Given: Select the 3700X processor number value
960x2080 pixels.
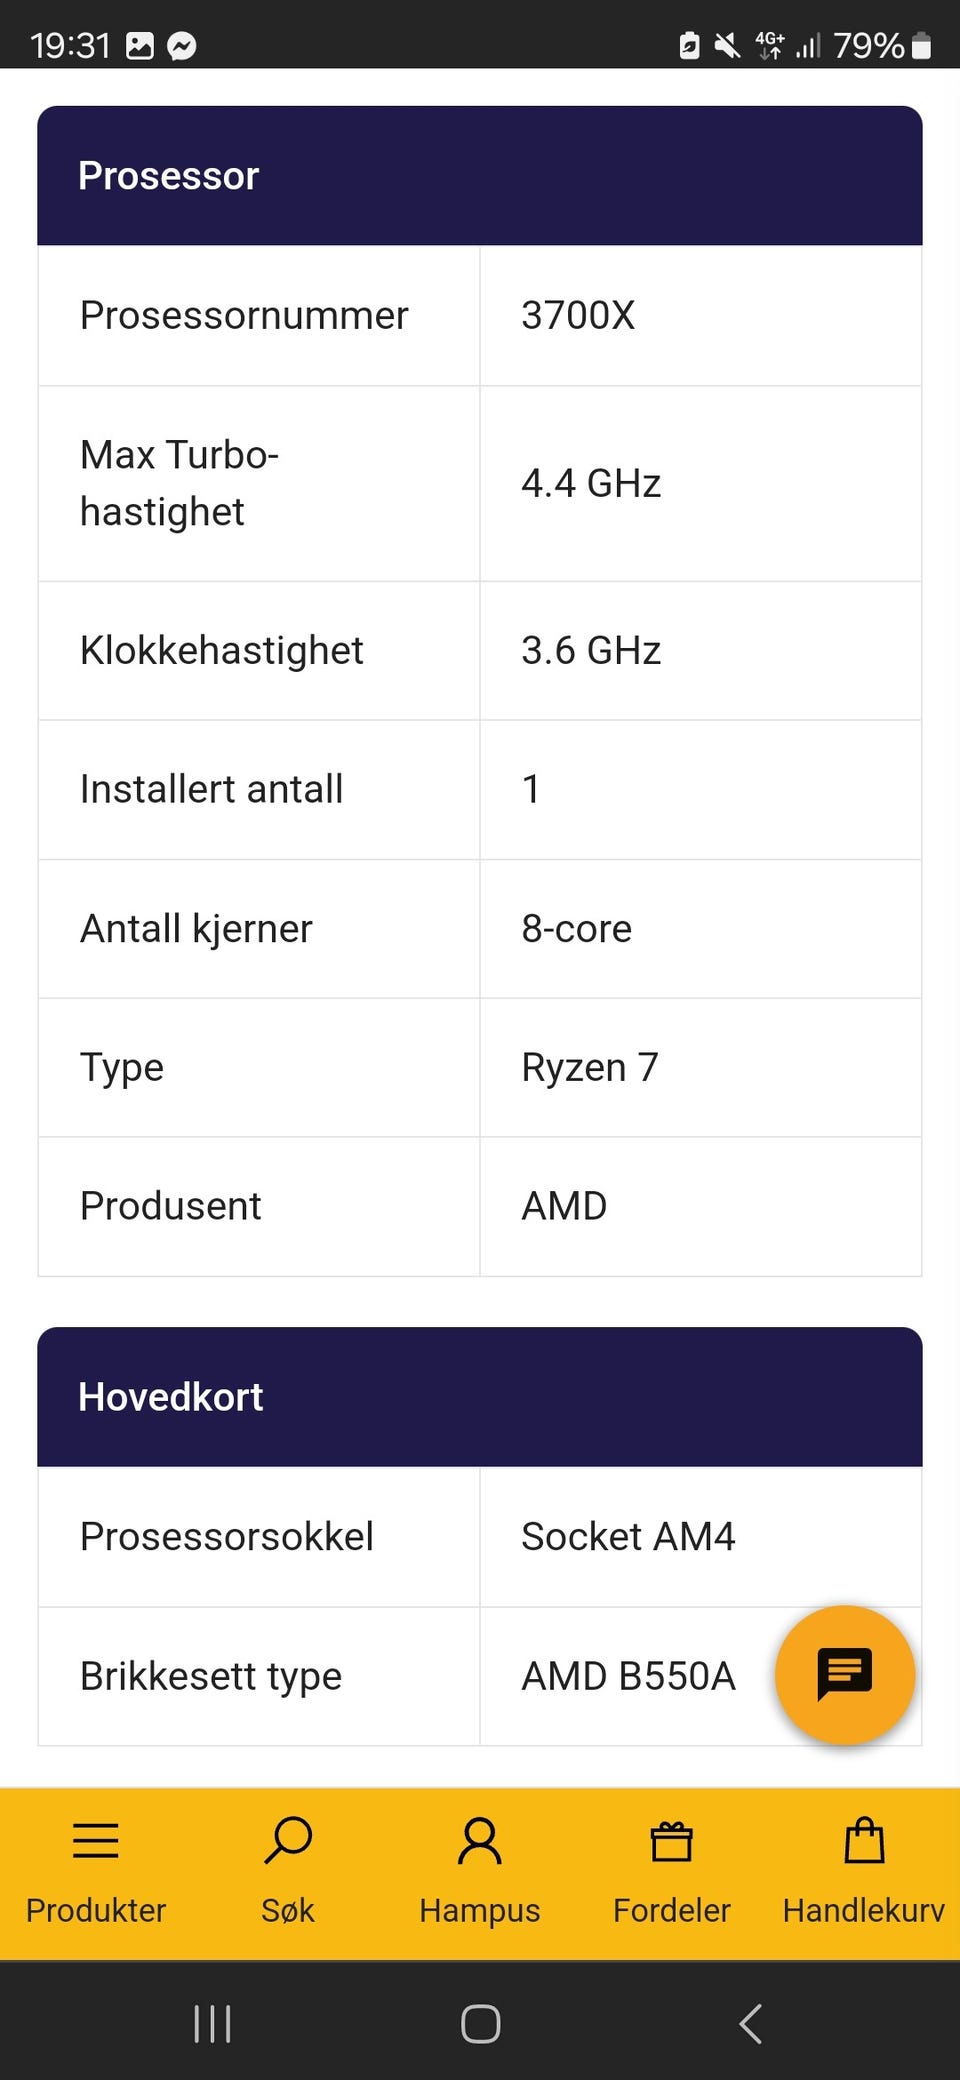Looking at the screenshot, I should [578, 316].
